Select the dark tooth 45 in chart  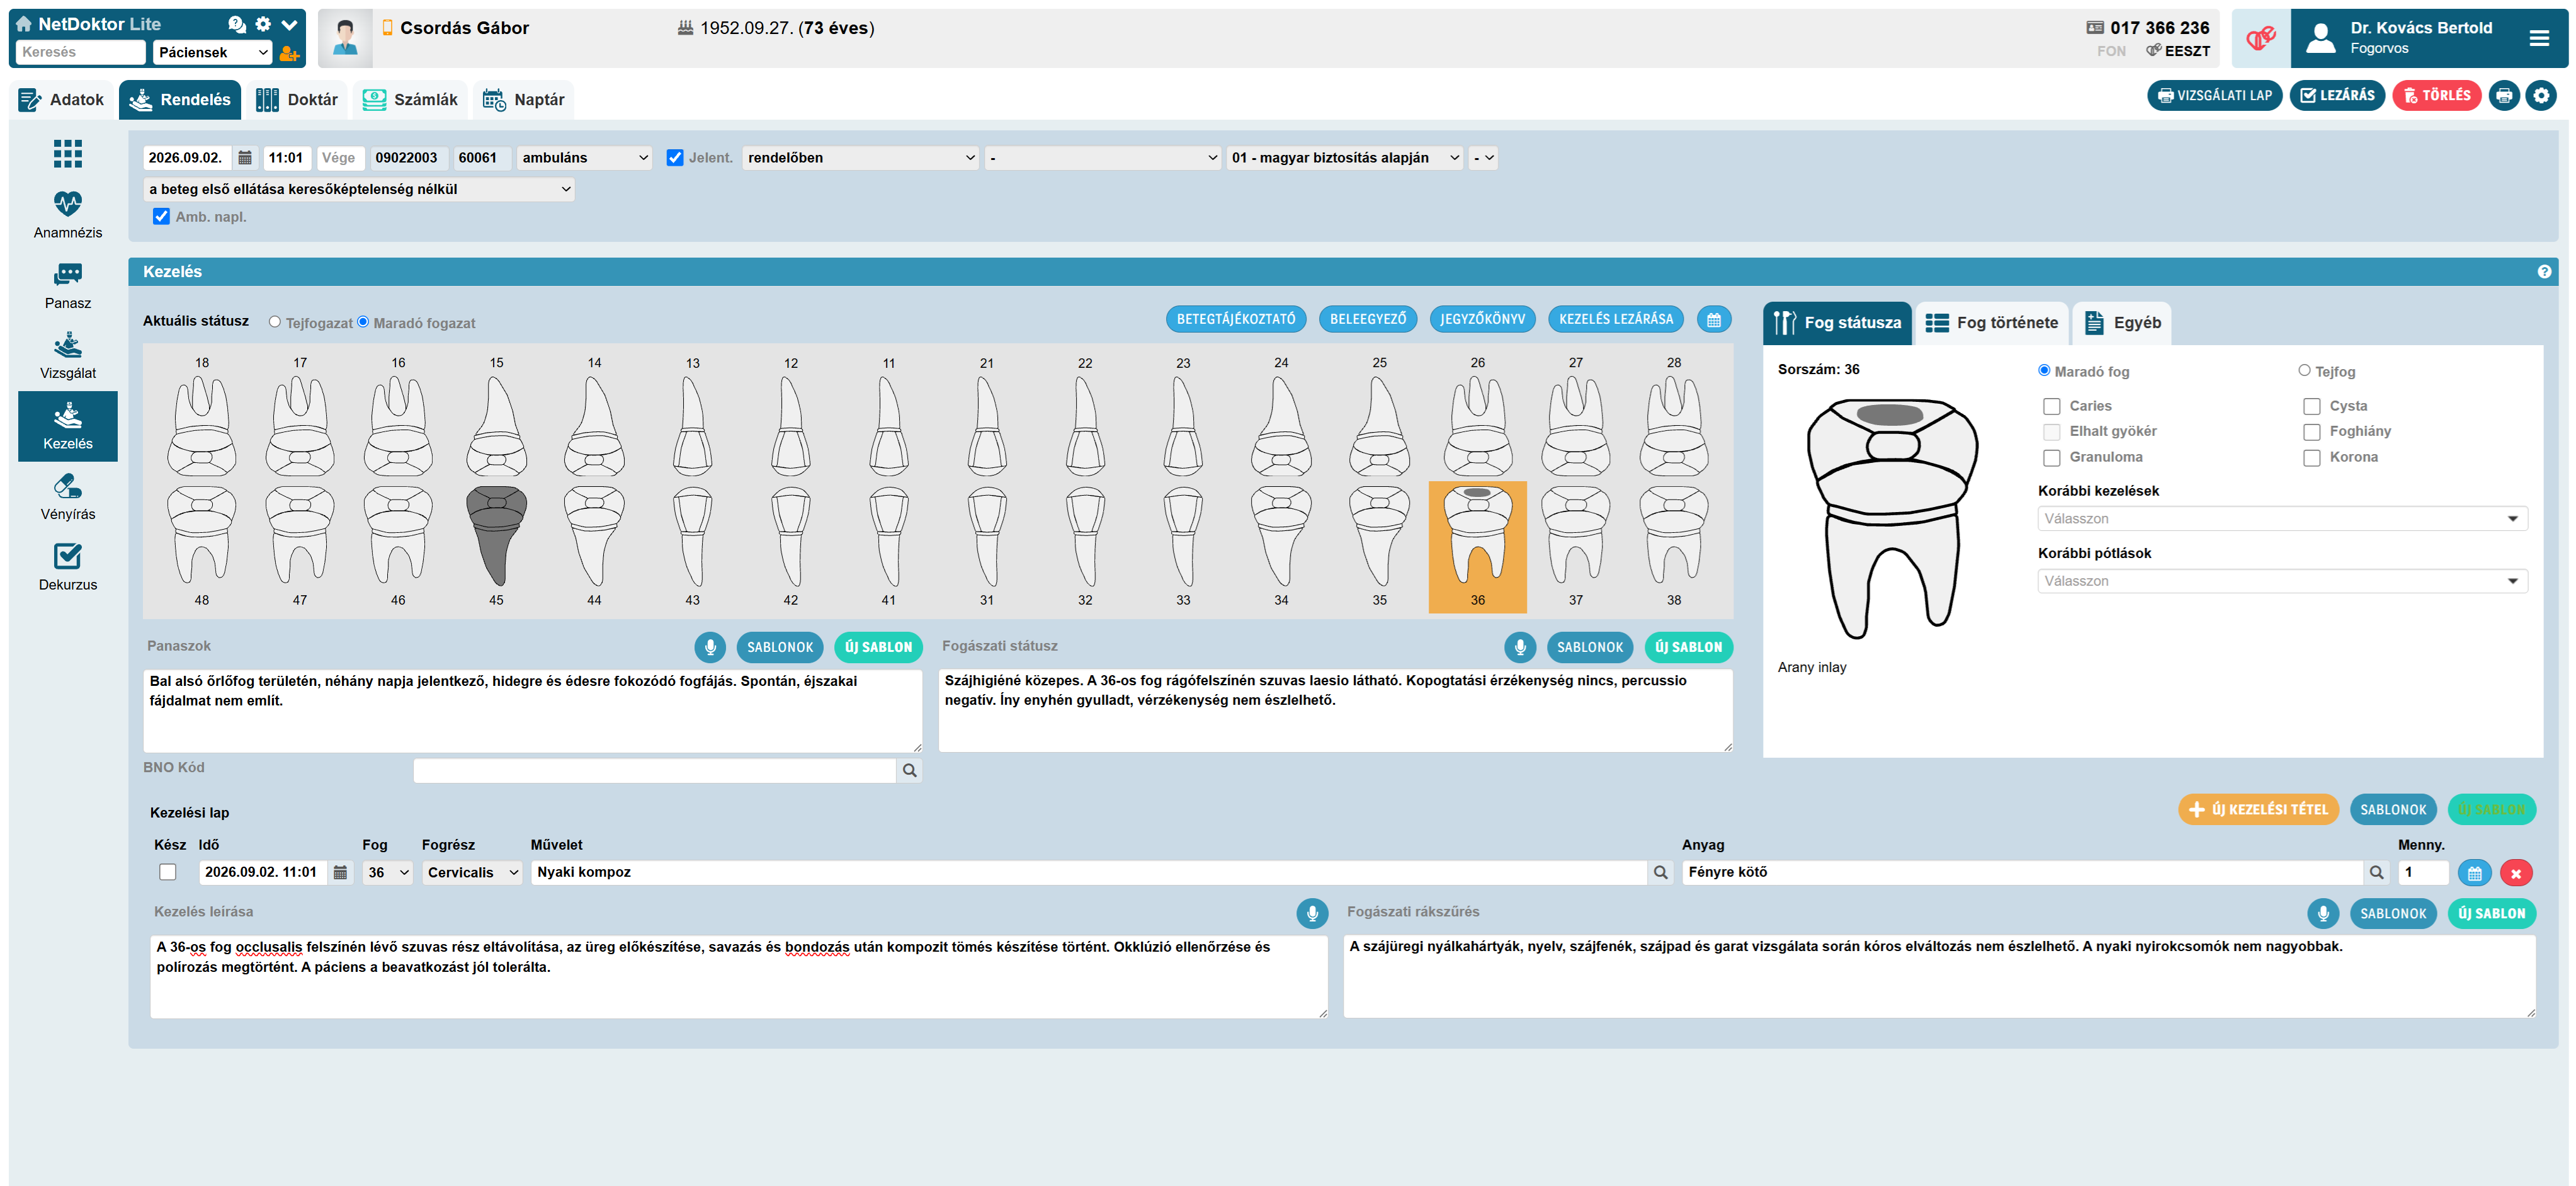(497, 536)
